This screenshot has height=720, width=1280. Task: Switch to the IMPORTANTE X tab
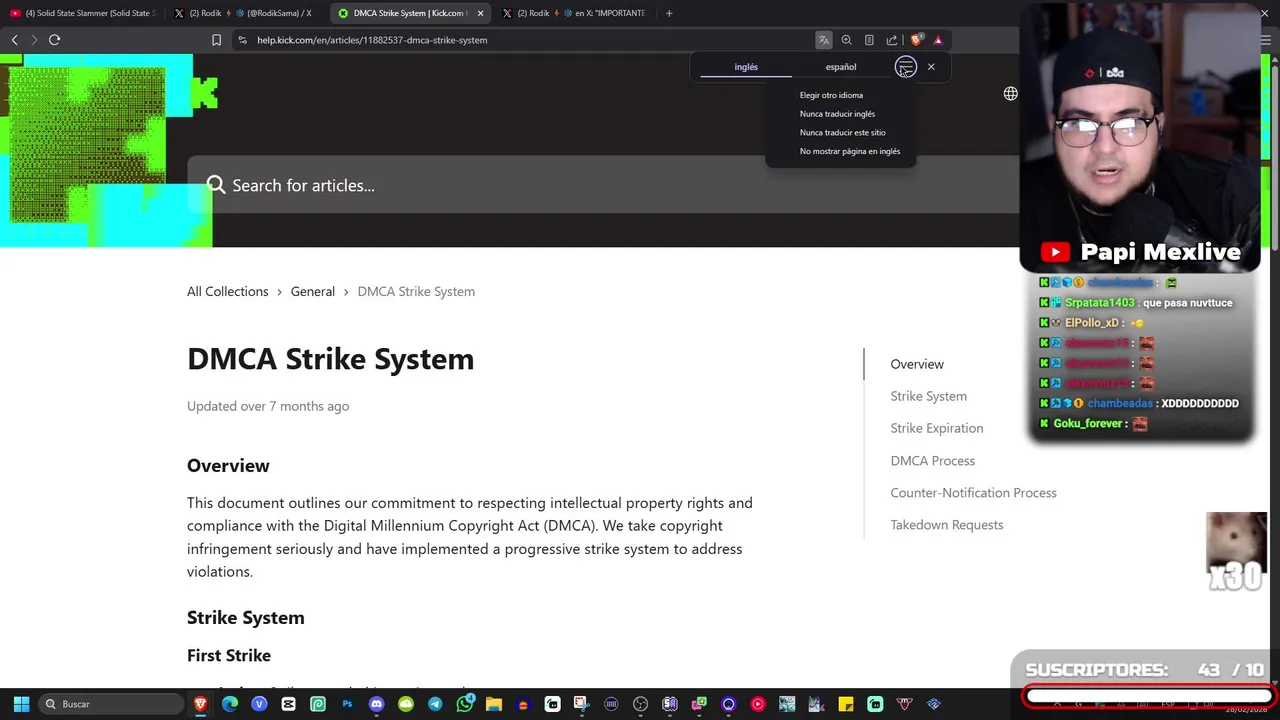(x=575, y=13)
